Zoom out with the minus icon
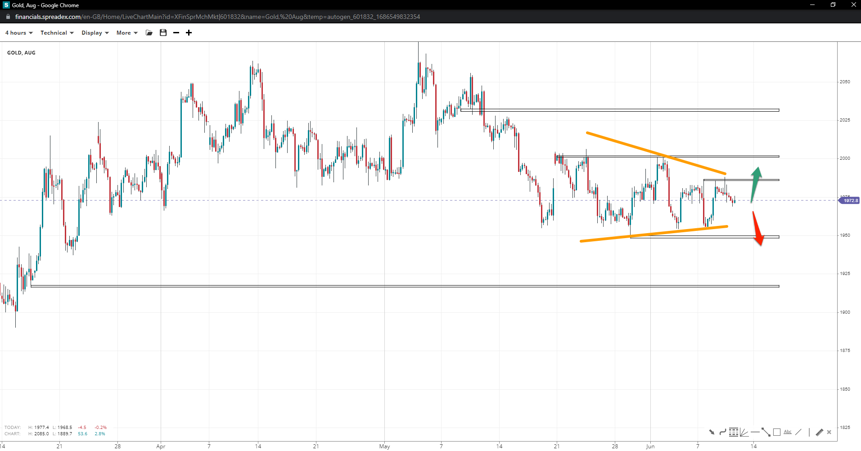The height and width of the screenshot is (451, 861). (176, 33)
